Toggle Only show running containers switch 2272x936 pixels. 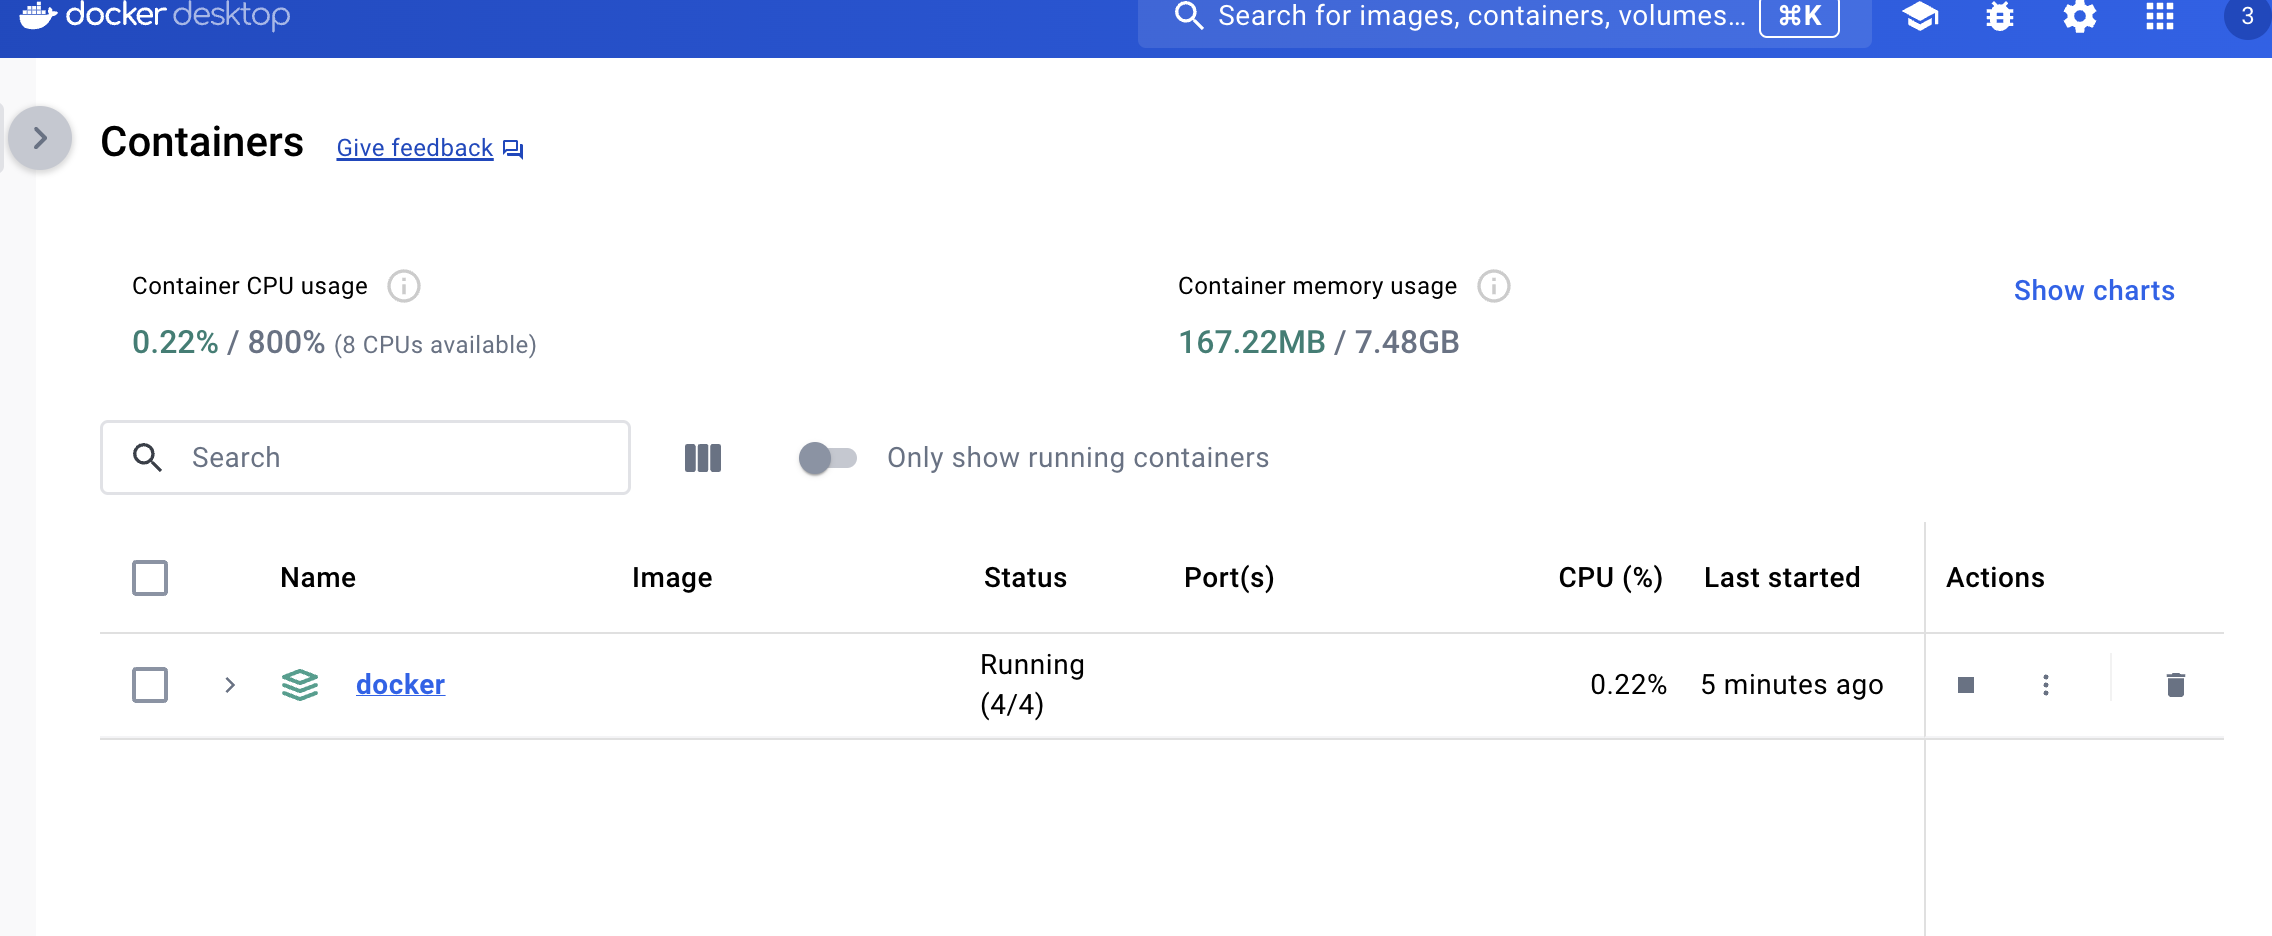(828, 458)
